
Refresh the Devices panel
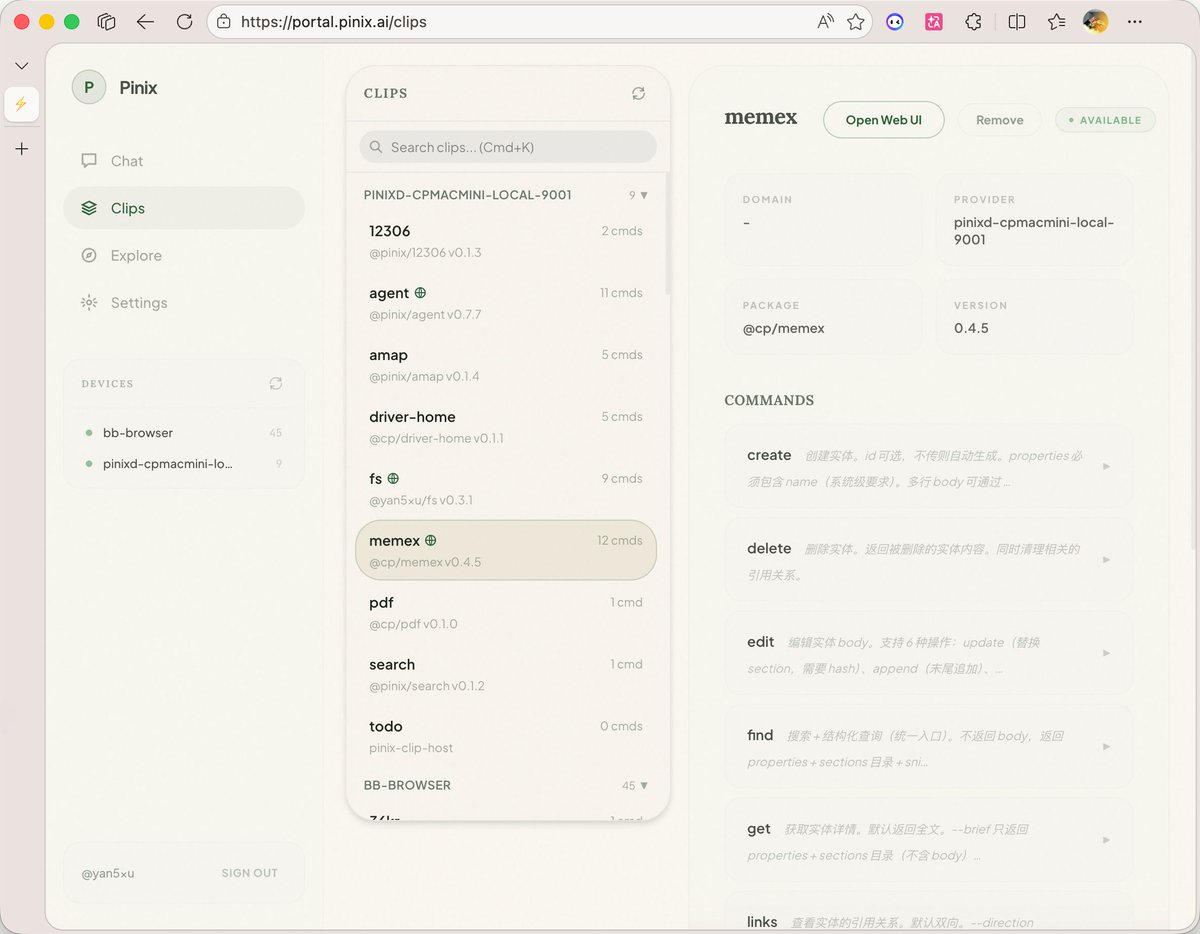[276, 383]
